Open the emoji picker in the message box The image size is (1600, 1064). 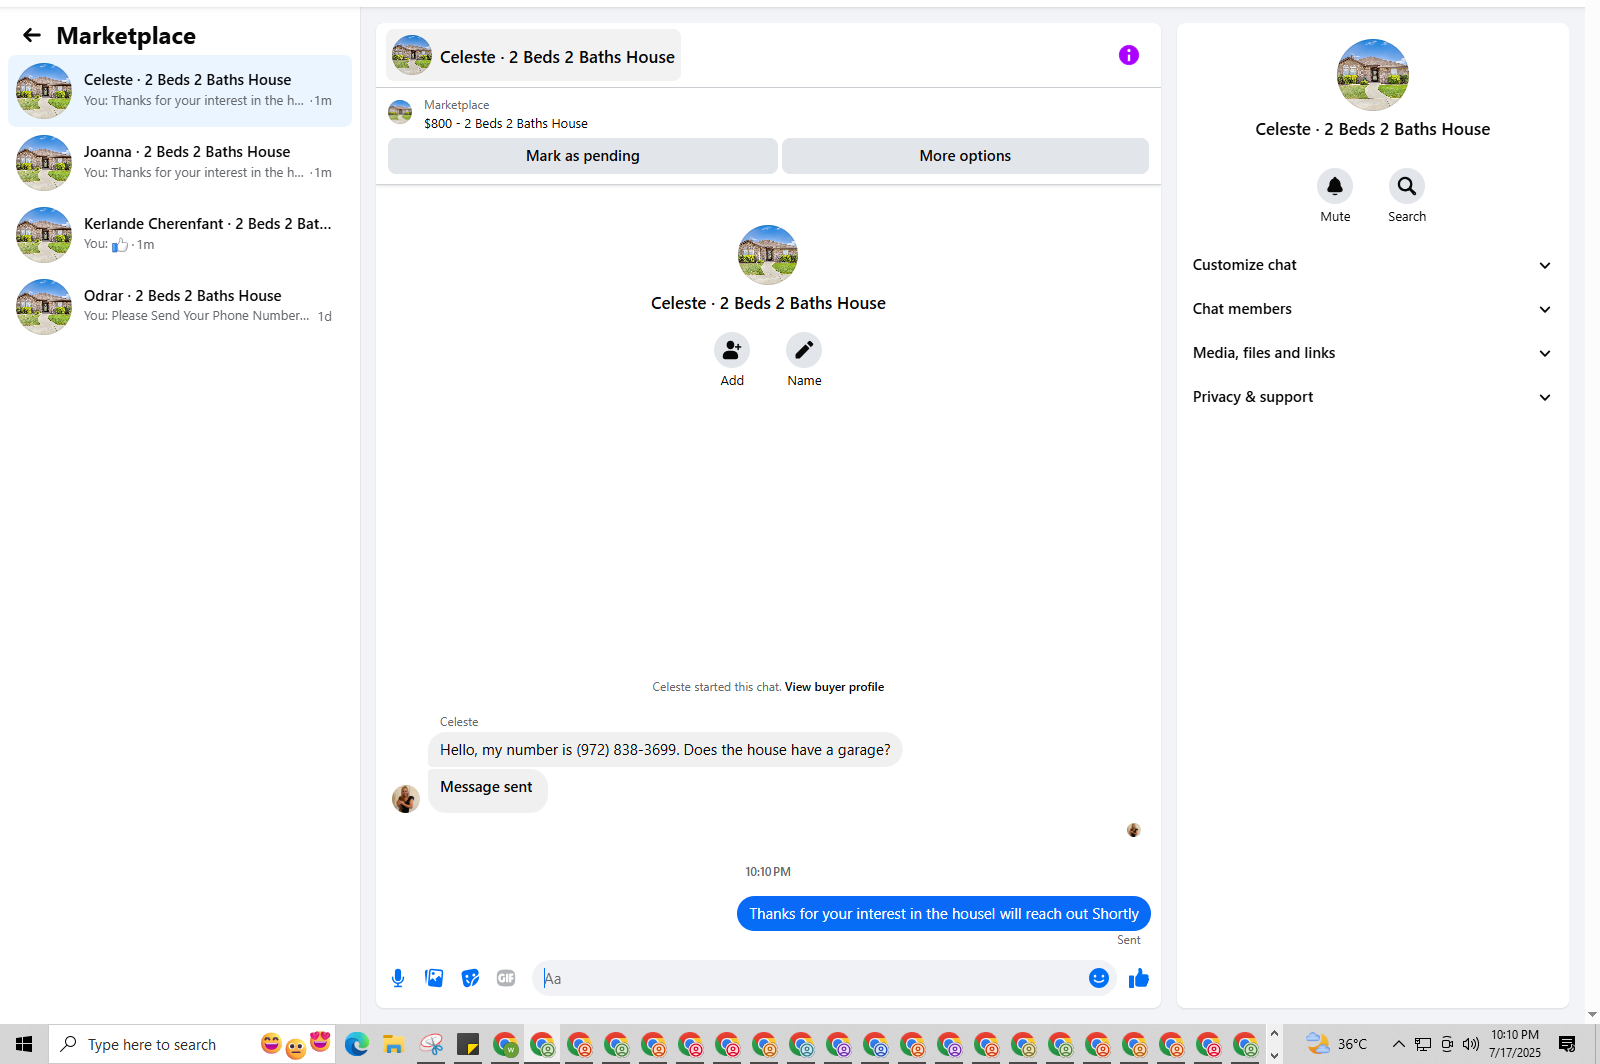[x=1099, y=978]
